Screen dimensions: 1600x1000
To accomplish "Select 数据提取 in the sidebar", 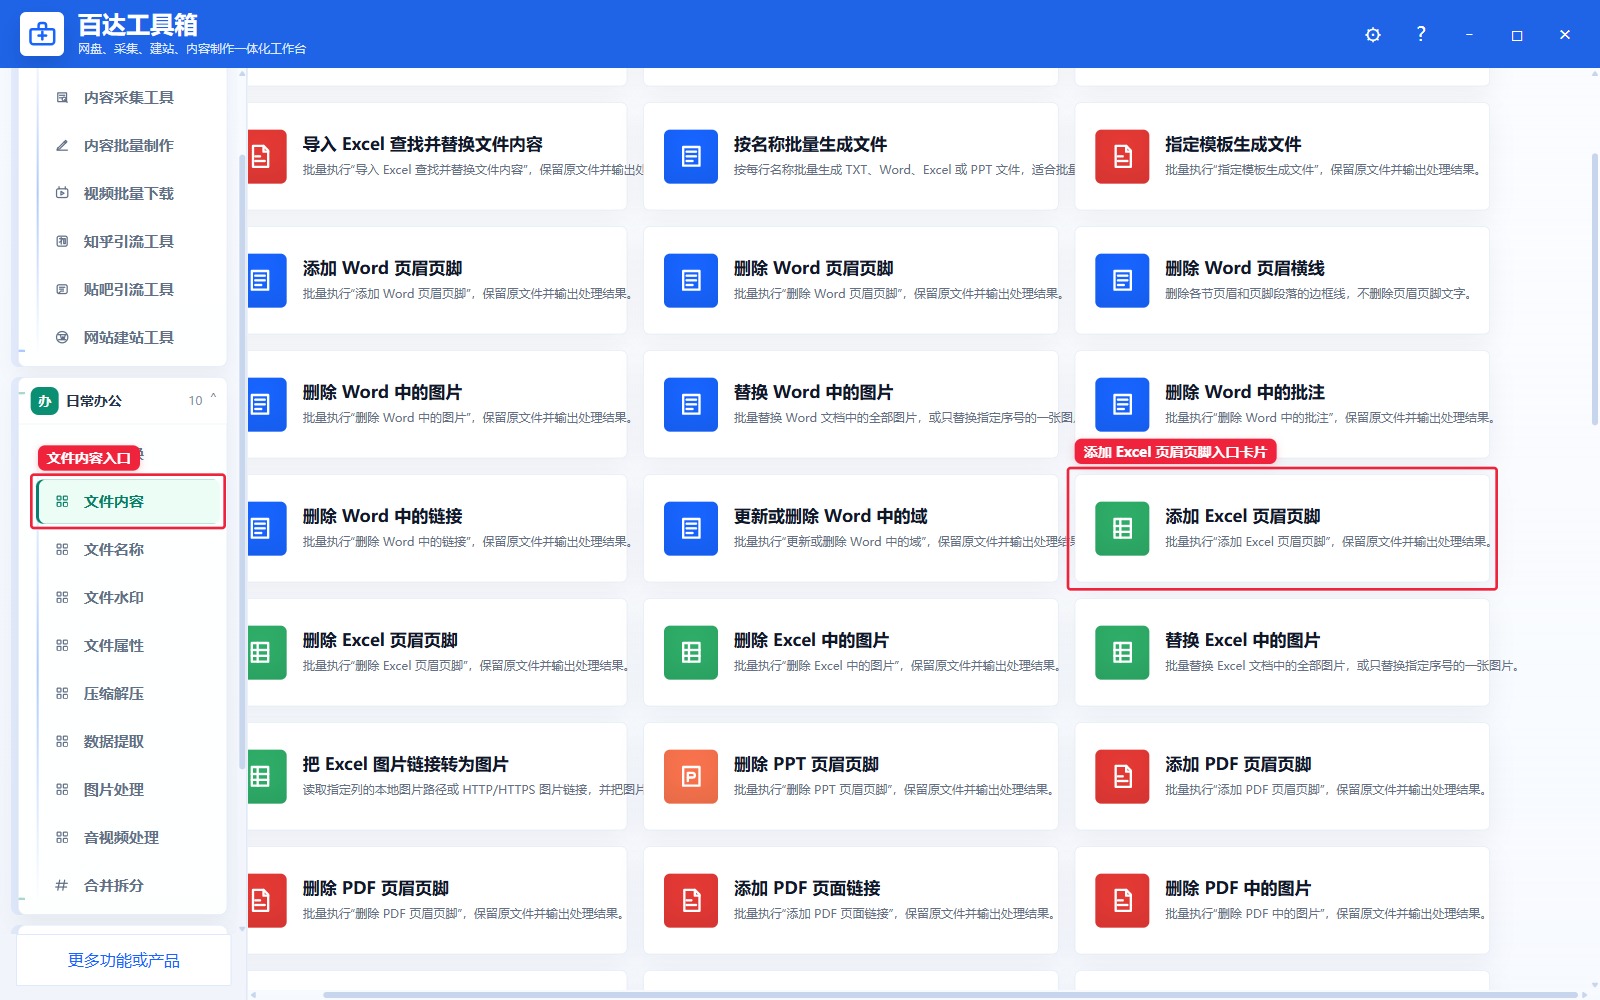I will [x=128, y=742].
